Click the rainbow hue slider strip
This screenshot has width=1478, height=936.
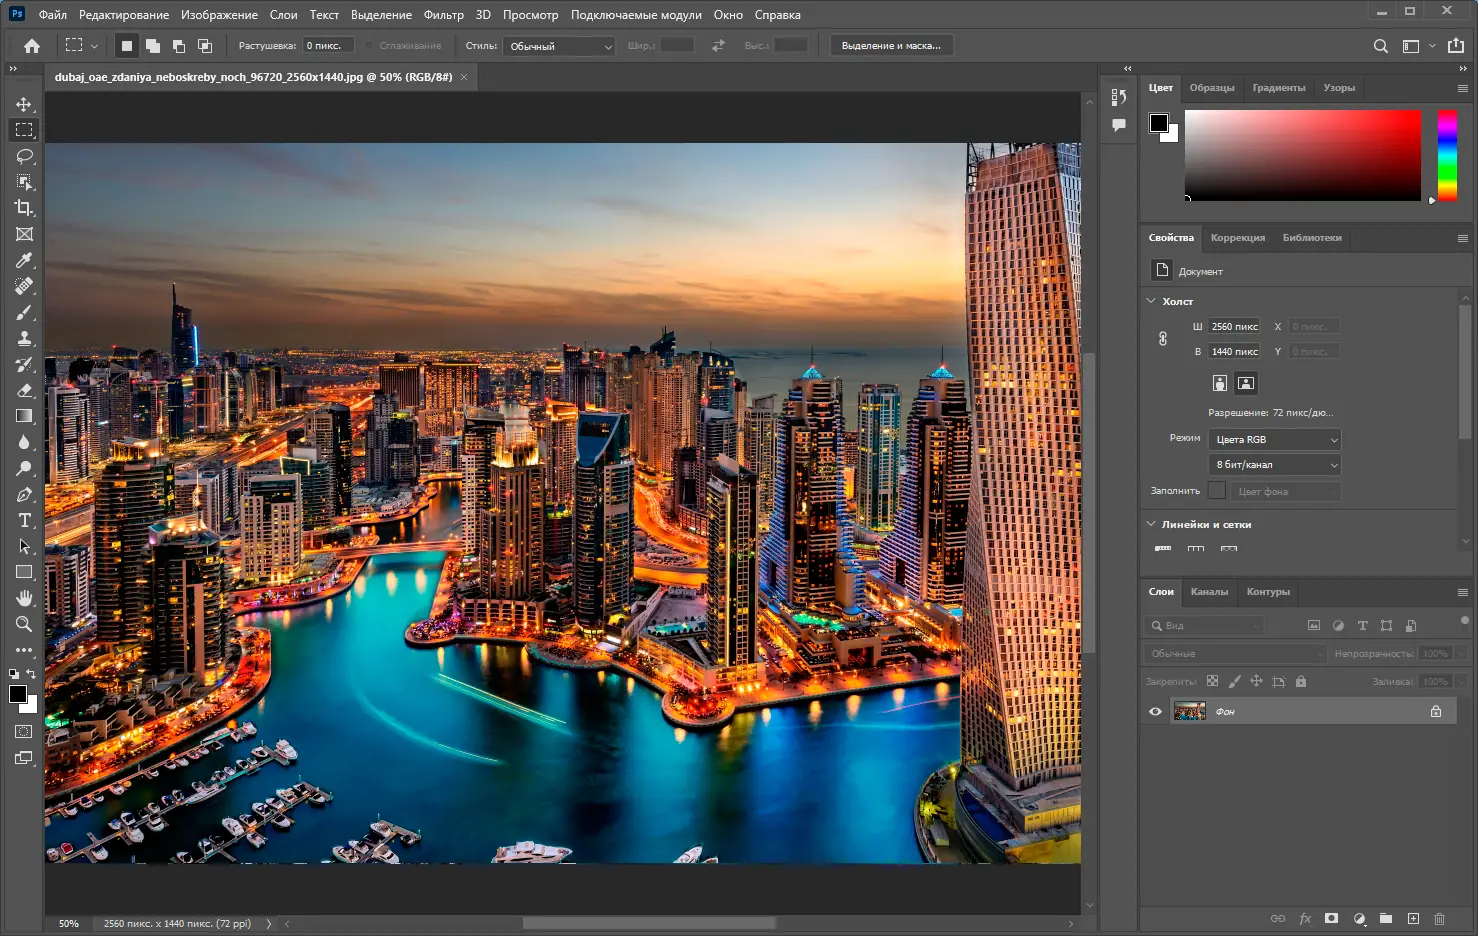coord(1447,155)
